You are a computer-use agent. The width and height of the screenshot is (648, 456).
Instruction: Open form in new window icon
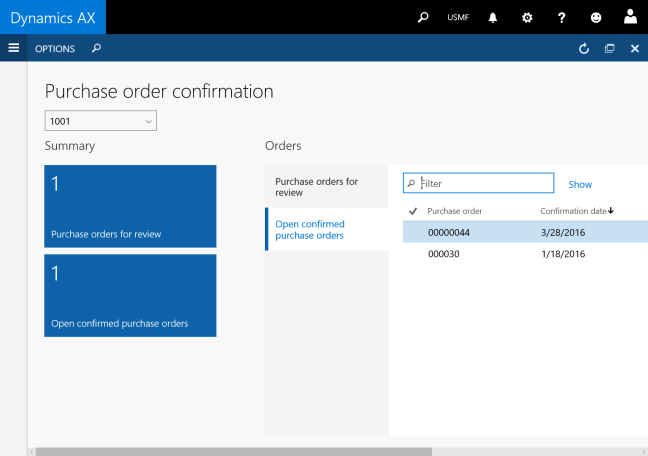tap(609, 48)
